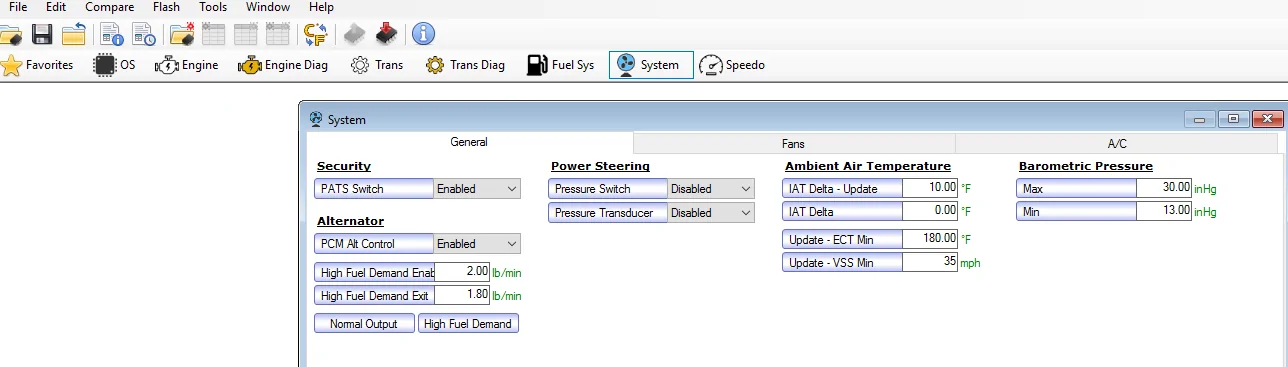This screenshot has width=1288, height=367.
Task: Click the Pressure Transducer label button
Action: pos(608,212)
